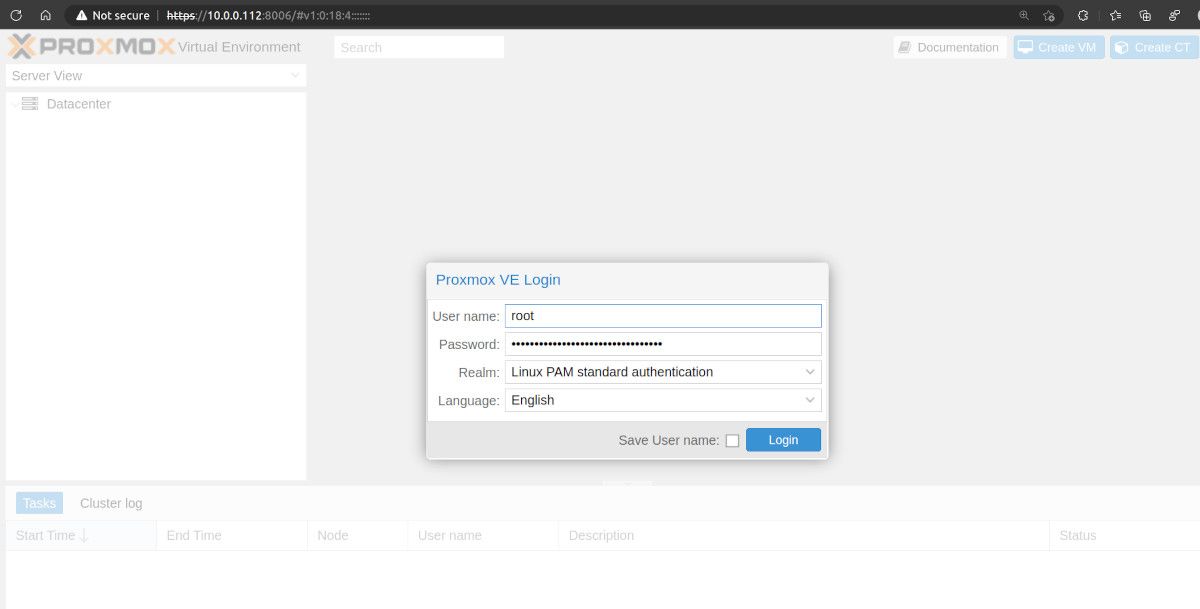Open Documentation using the book icon

click(x=904, y=47)
